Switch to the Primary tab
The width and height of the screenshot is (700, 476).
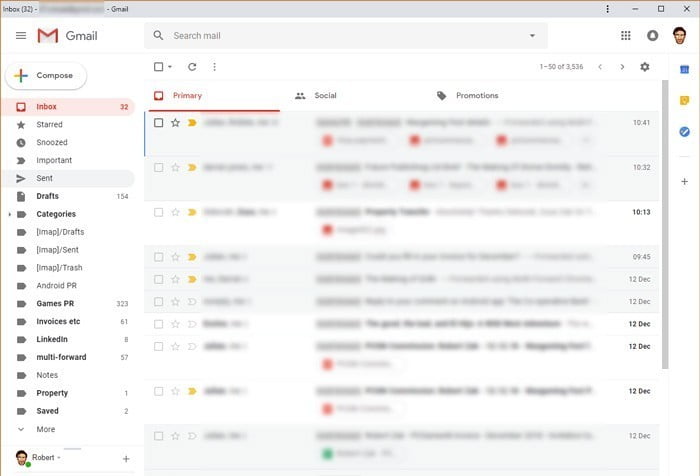[x=214, y=96]
